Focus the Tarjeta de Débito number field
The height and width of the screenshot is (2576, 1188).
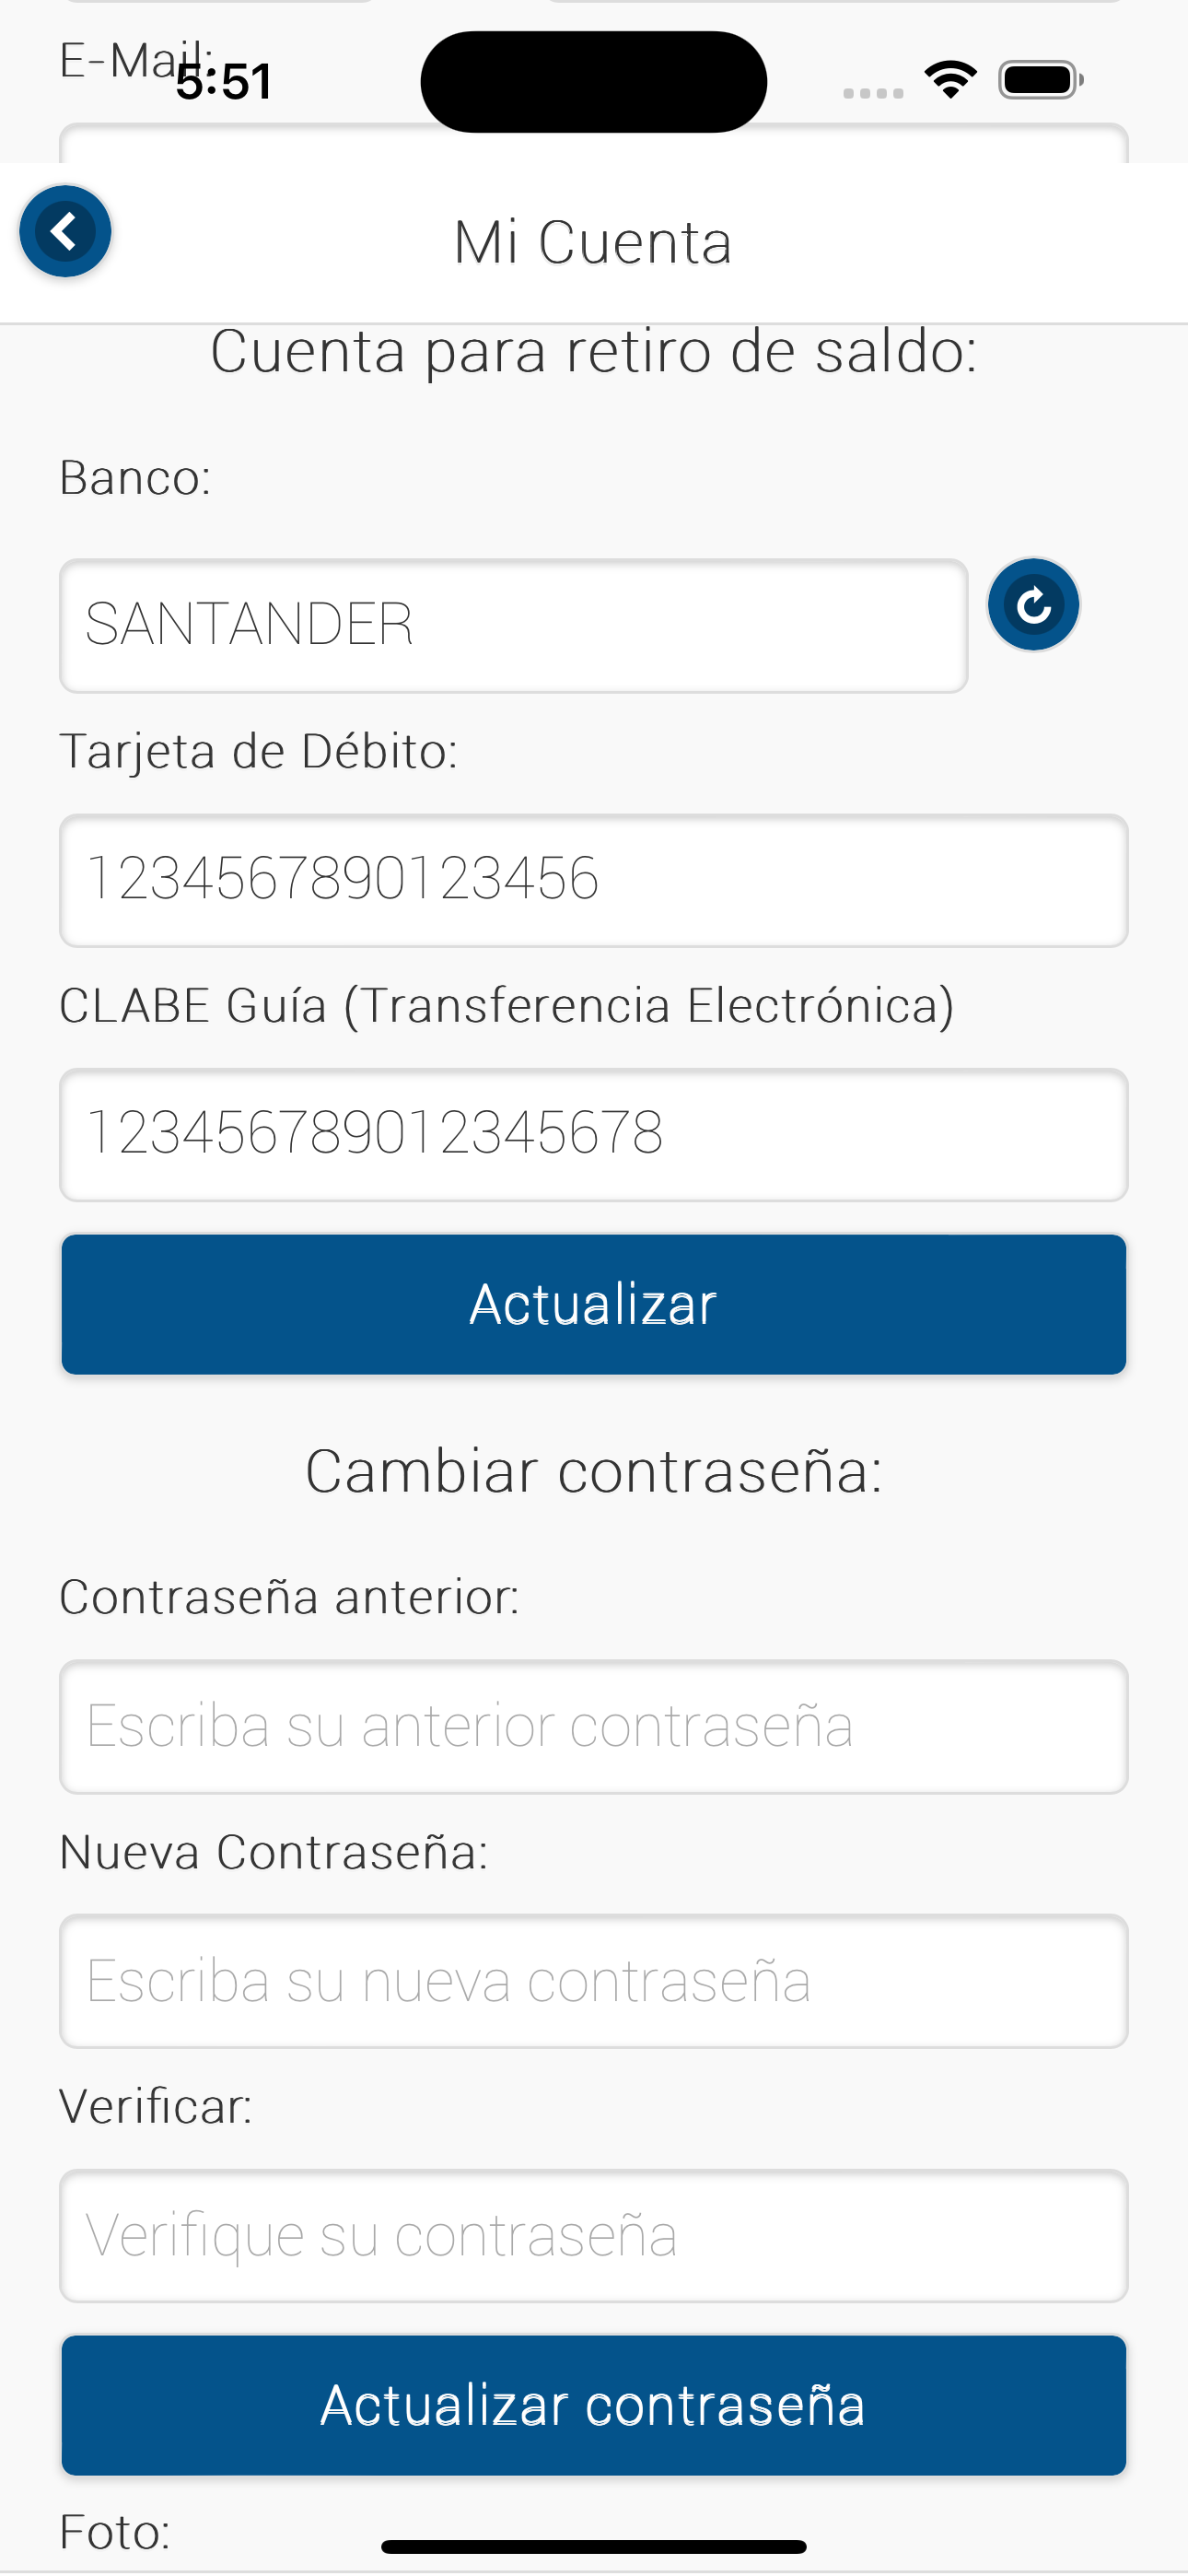593,880
